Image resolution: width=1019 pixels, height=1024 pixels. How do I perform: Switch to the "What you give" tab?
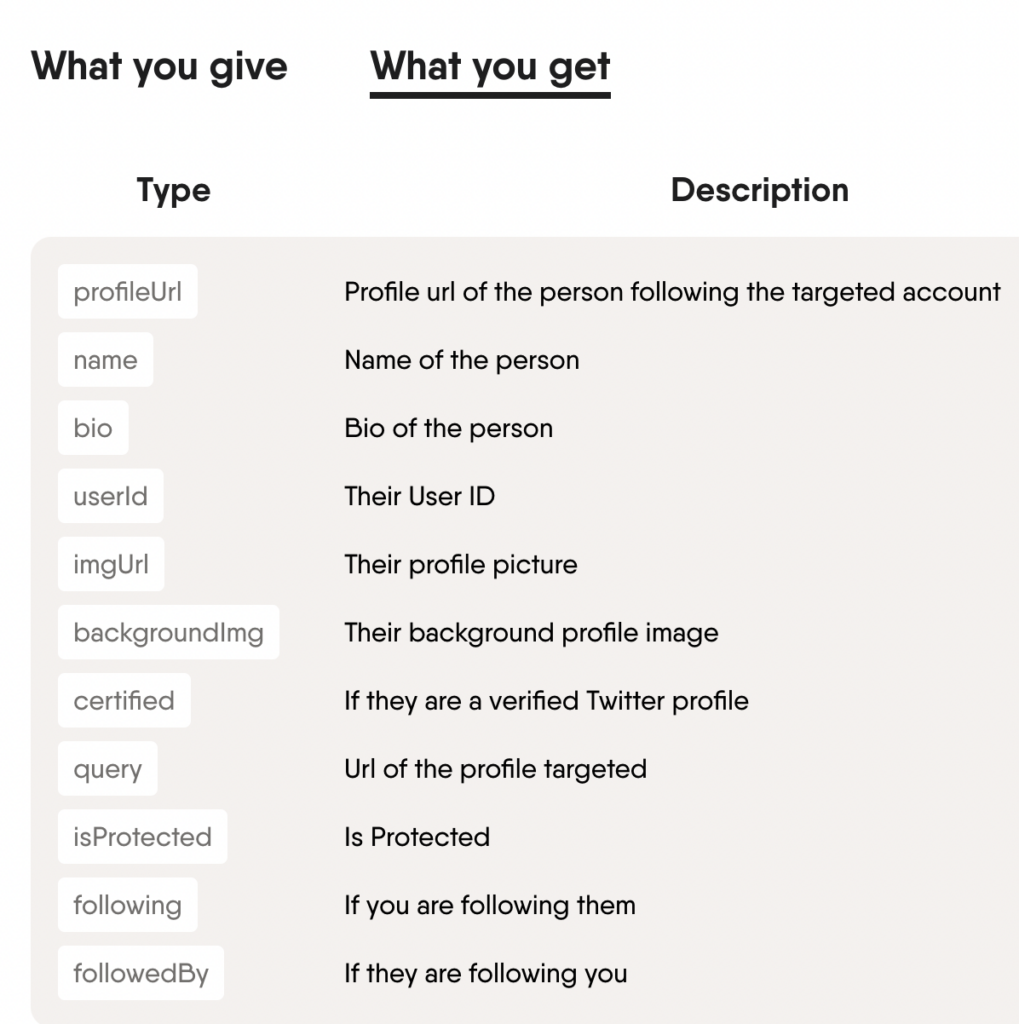point(159,66)
